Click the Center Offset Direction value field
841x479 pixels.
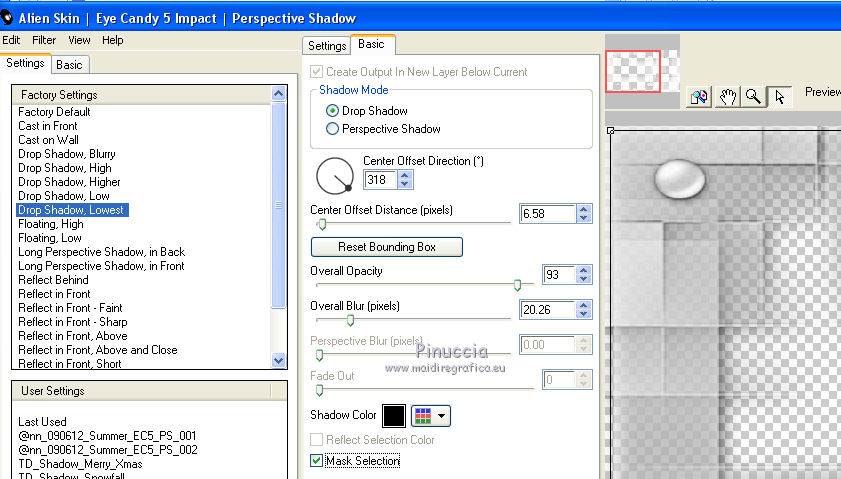pyautogui.click(x=380, y=180)
